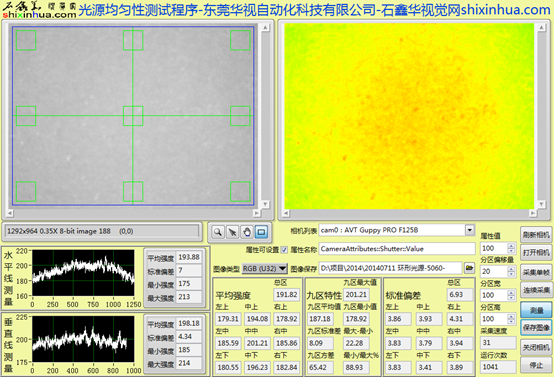Viewport: 554px width, 377px height.
Task: Select the magnifier zoom tool
Action: point(218,232)
